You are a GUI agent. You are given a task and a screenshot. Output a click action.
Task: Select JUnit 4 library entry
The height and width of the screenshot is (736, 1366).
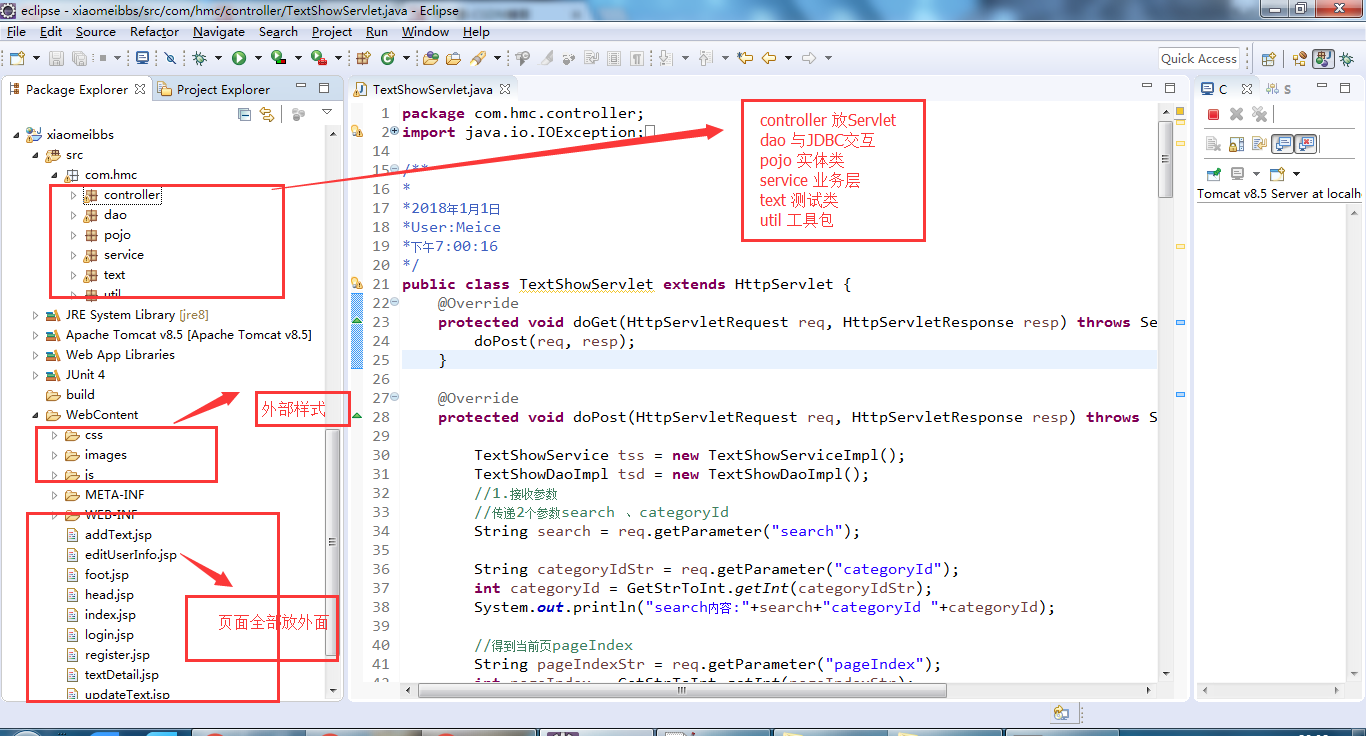85,375
